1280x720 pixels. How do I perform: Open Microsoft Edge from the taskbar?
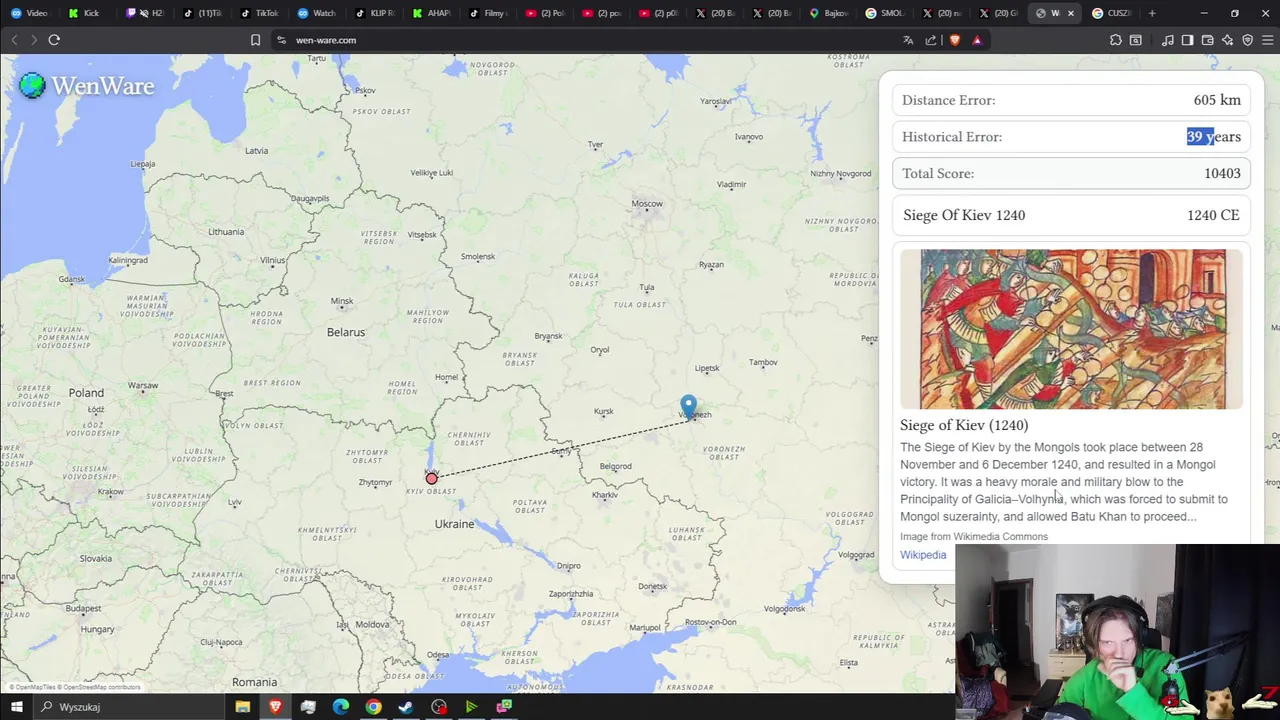point(340,707)
